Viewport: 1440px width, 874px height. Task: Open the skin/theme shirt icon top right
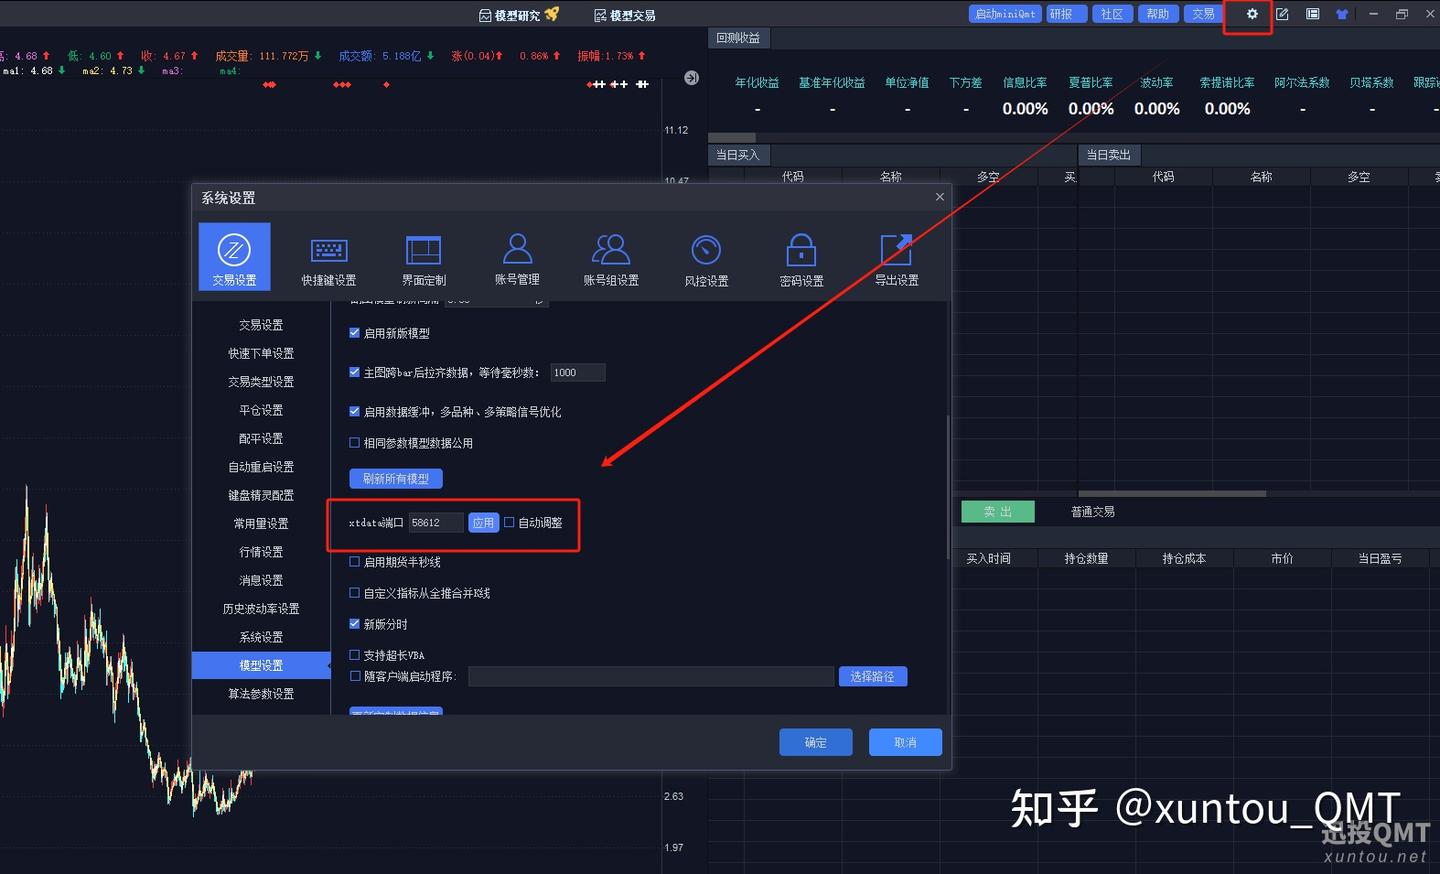1341,14
